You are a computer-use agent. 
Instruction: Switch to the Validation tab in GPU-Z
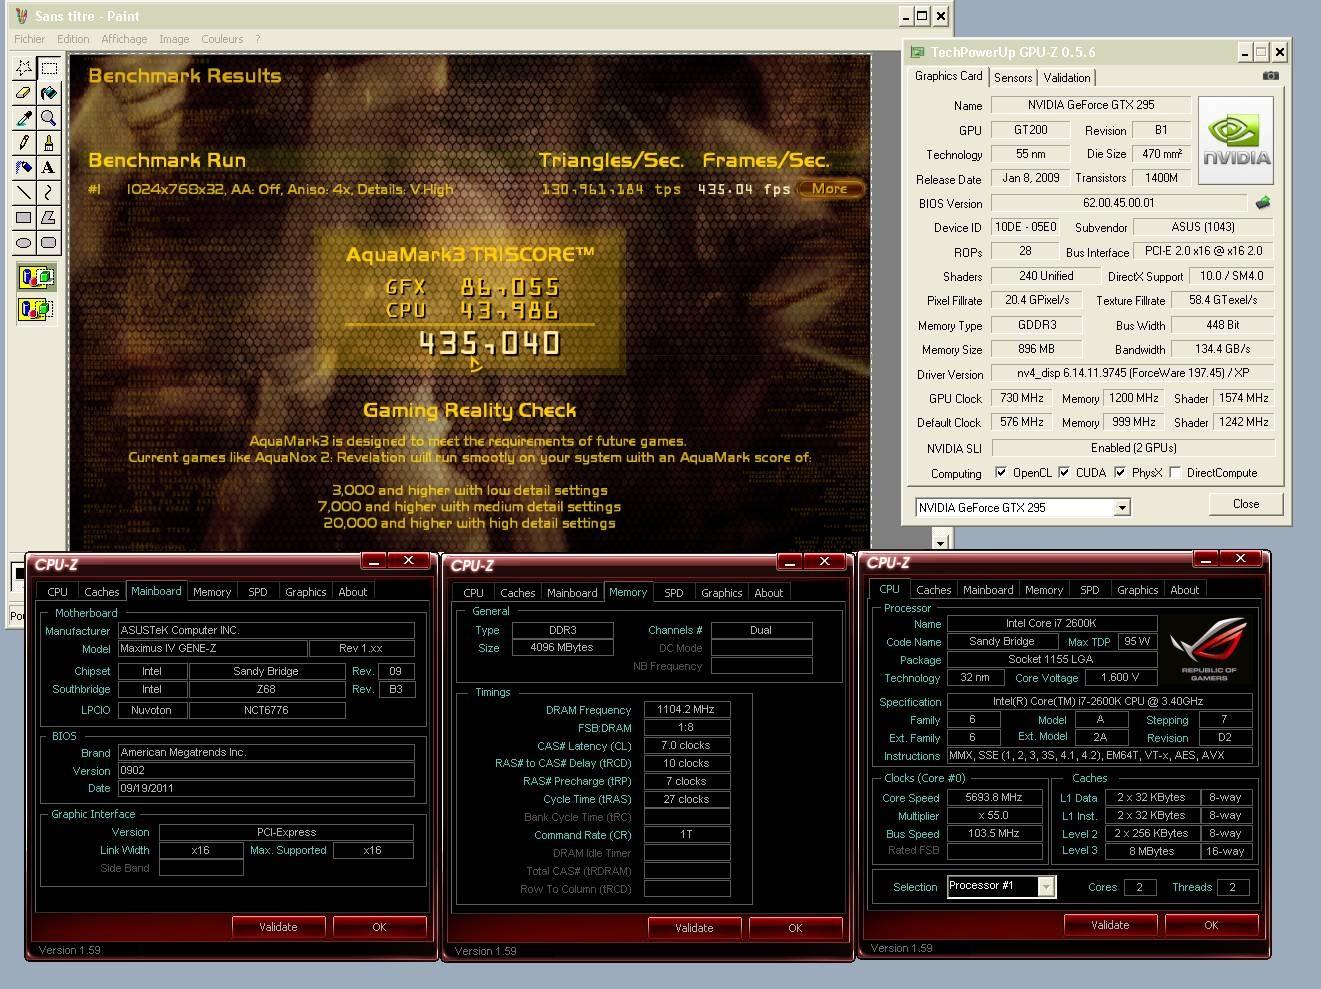[x=1067, y=77]
